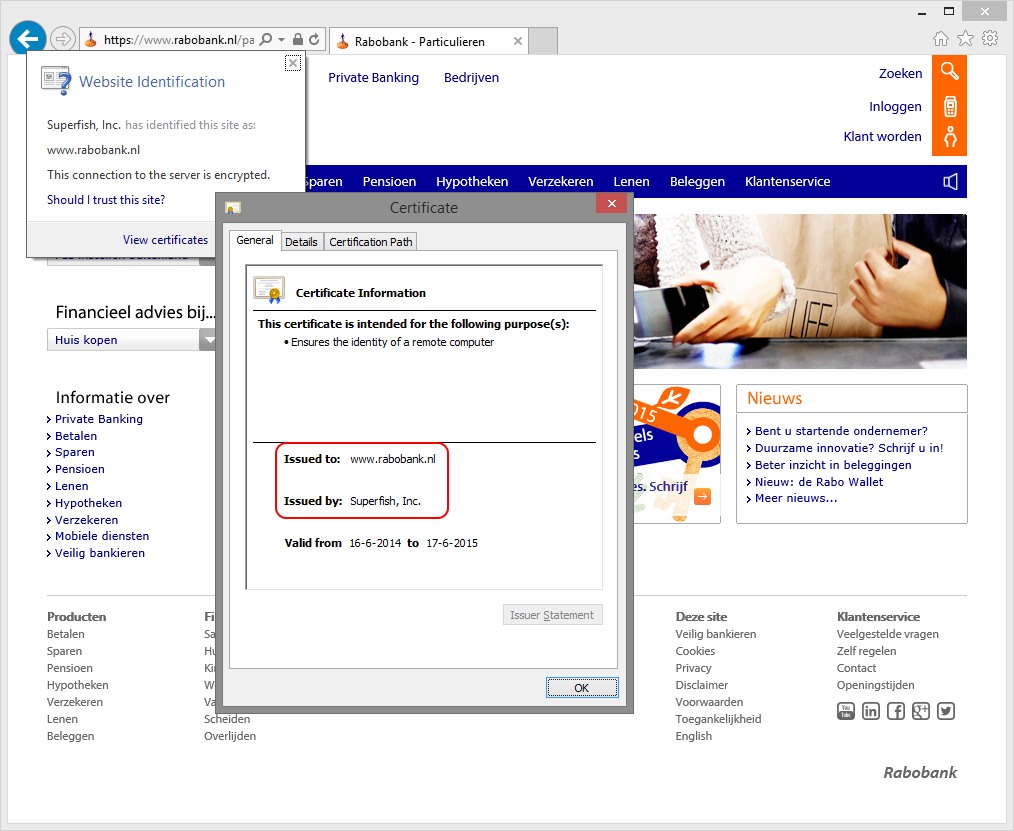Select Klantenservice in the blue navigation bar
This screenshot has width=1014, height=831.
pos(788,182)
